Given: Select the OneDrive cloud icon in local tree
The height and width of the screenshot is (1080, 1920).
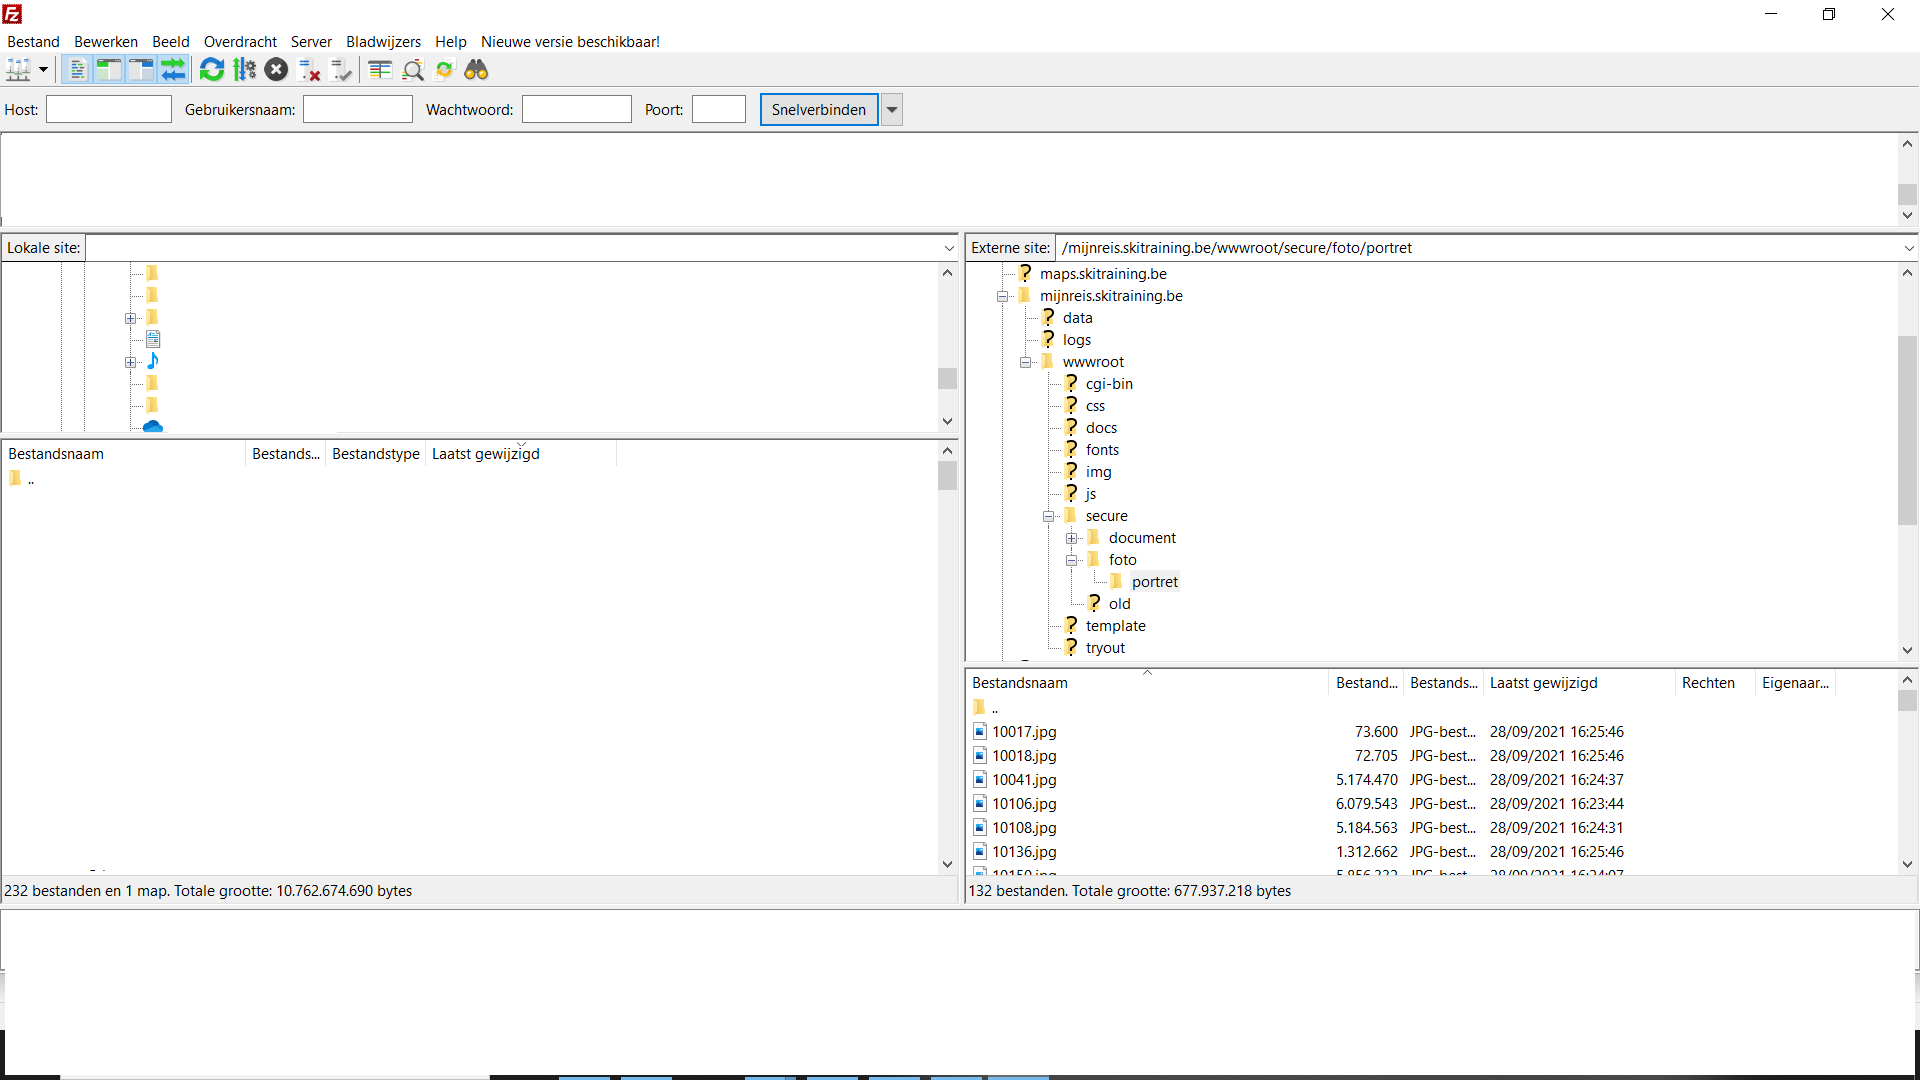Looking at the screenshot, I should pyautogui.click(x=153, y=427).
